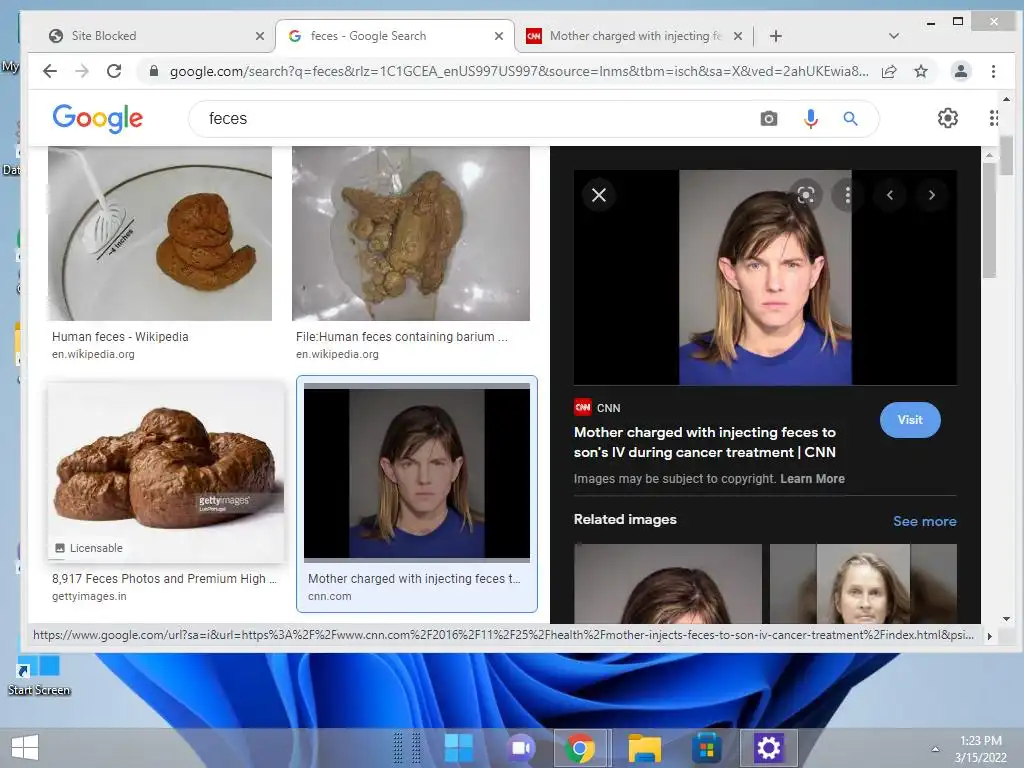Open Chrome's three-dot menu
This screenshot has width=1024, height=768.
click(x=993, y=71)
